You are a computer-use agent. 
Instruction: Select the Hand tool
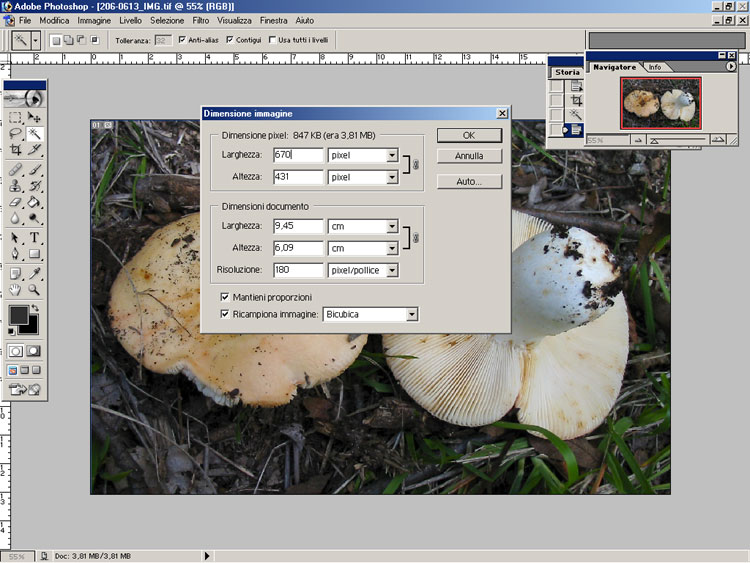(15, 289)
